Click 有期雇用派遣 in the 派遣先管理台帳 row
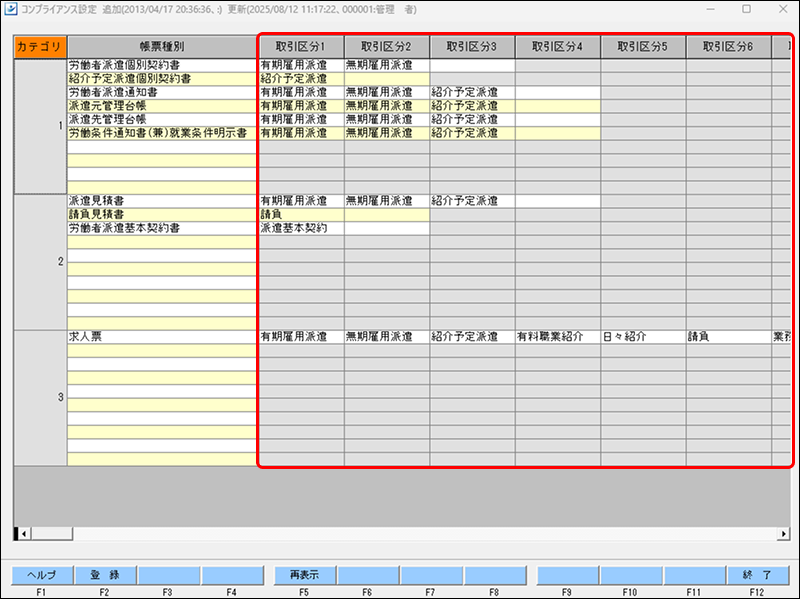This screenshot has width=800, height=599. point(302,119)
